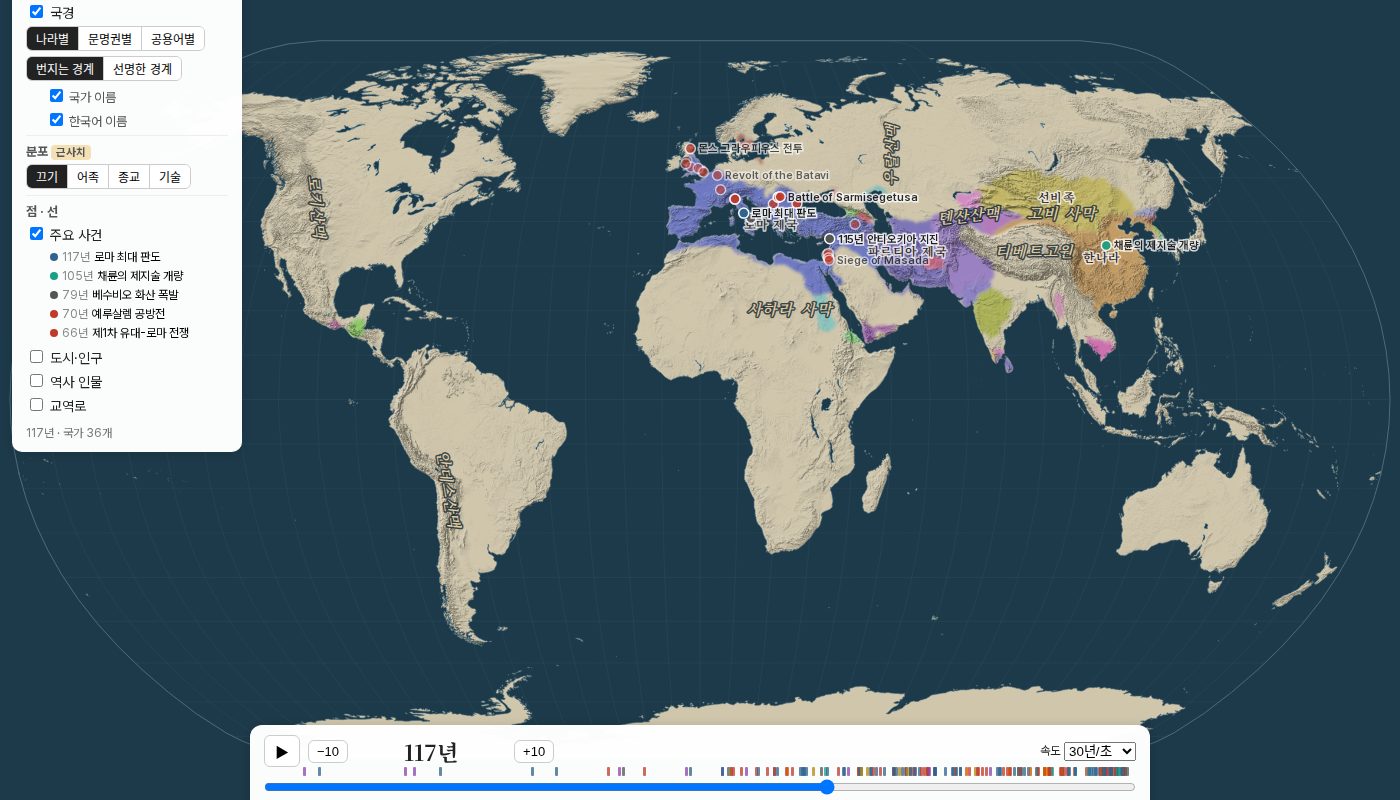
Task: Open the 속도 speed dropdown
Action: (x=1100, y=751)
